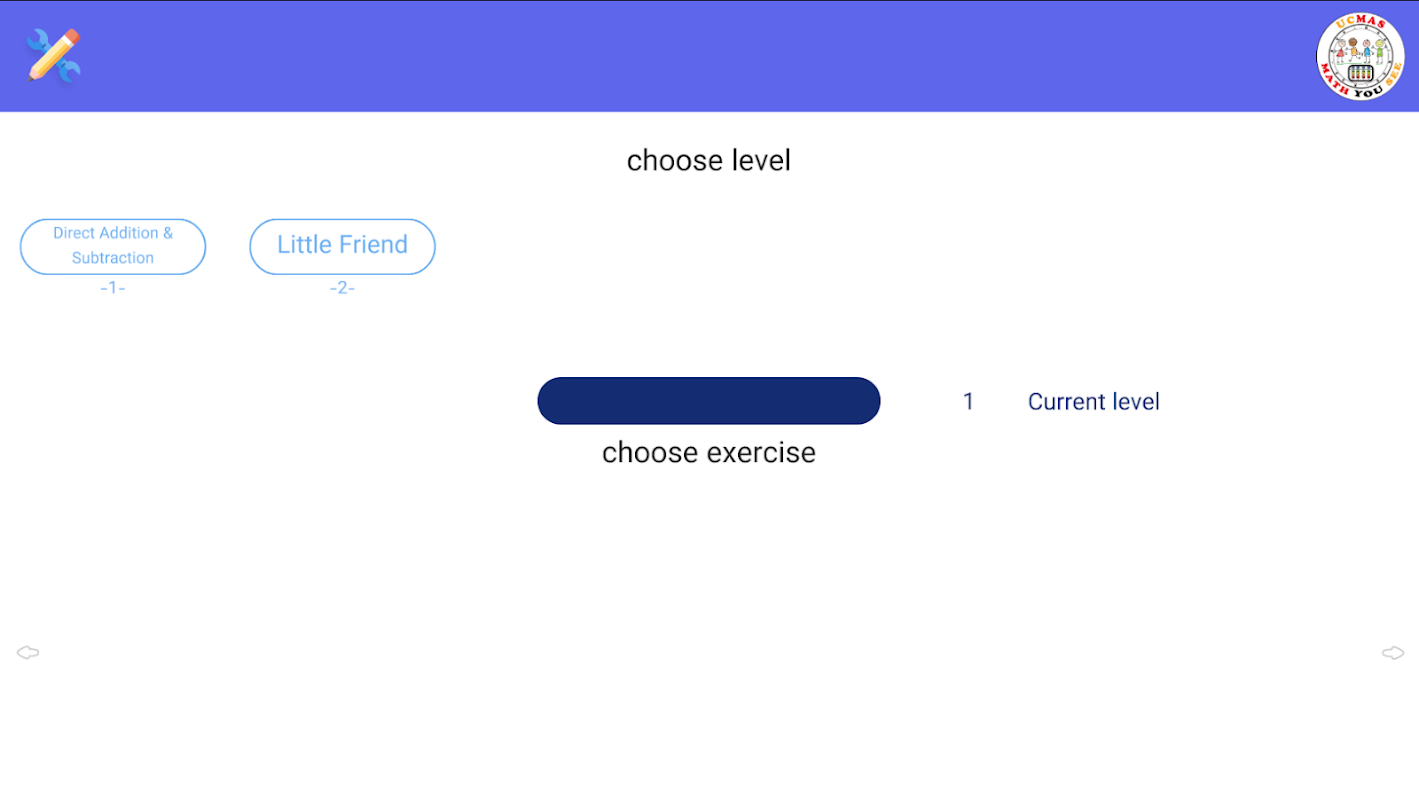Go to previous page with left arrow
Viewport: 1419px width, 800px height.
28,653
